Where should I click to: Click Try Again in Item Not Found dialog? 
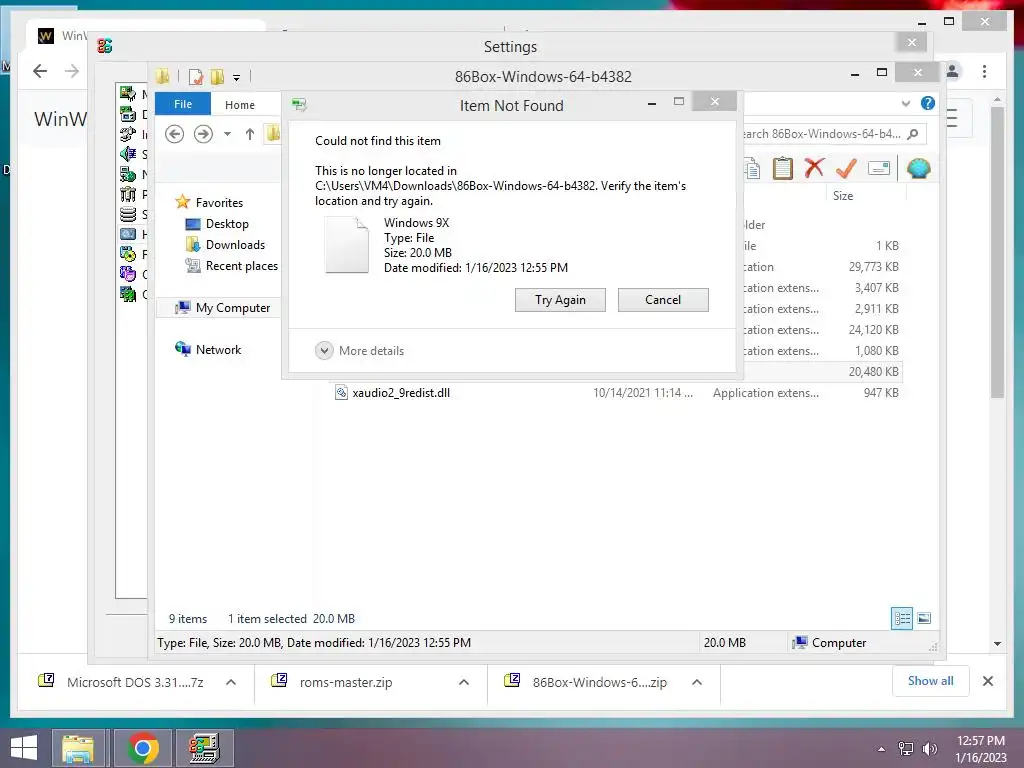tap(560, 300)
